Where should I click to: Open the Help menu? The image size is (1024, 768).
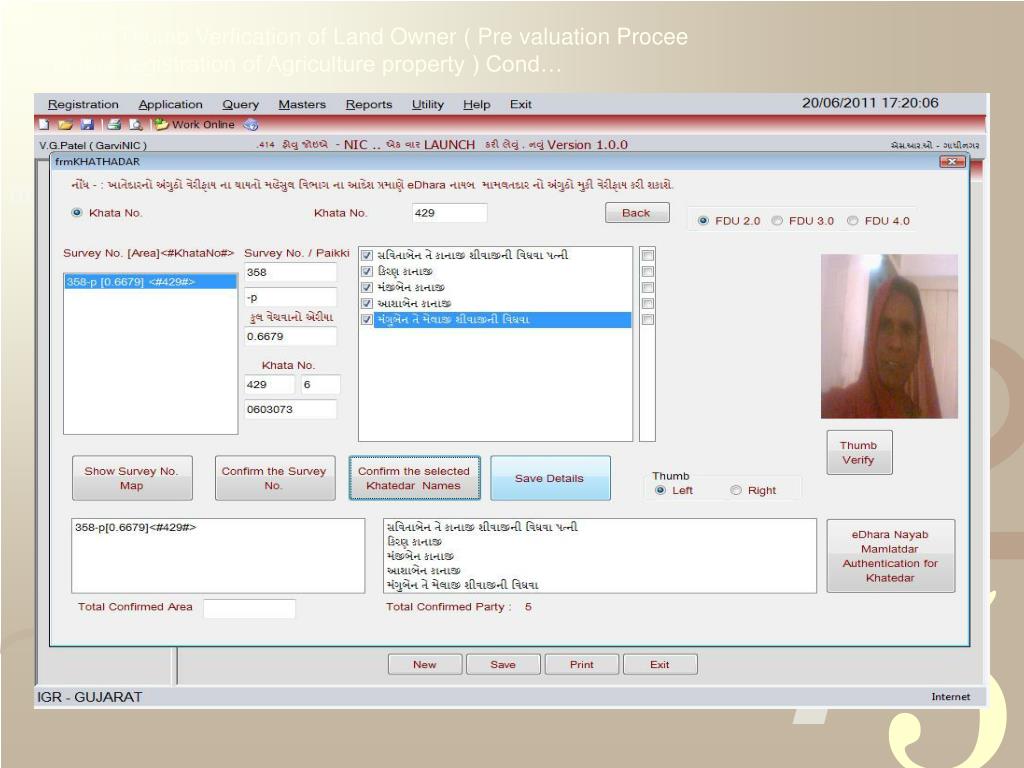coord(477,104)
